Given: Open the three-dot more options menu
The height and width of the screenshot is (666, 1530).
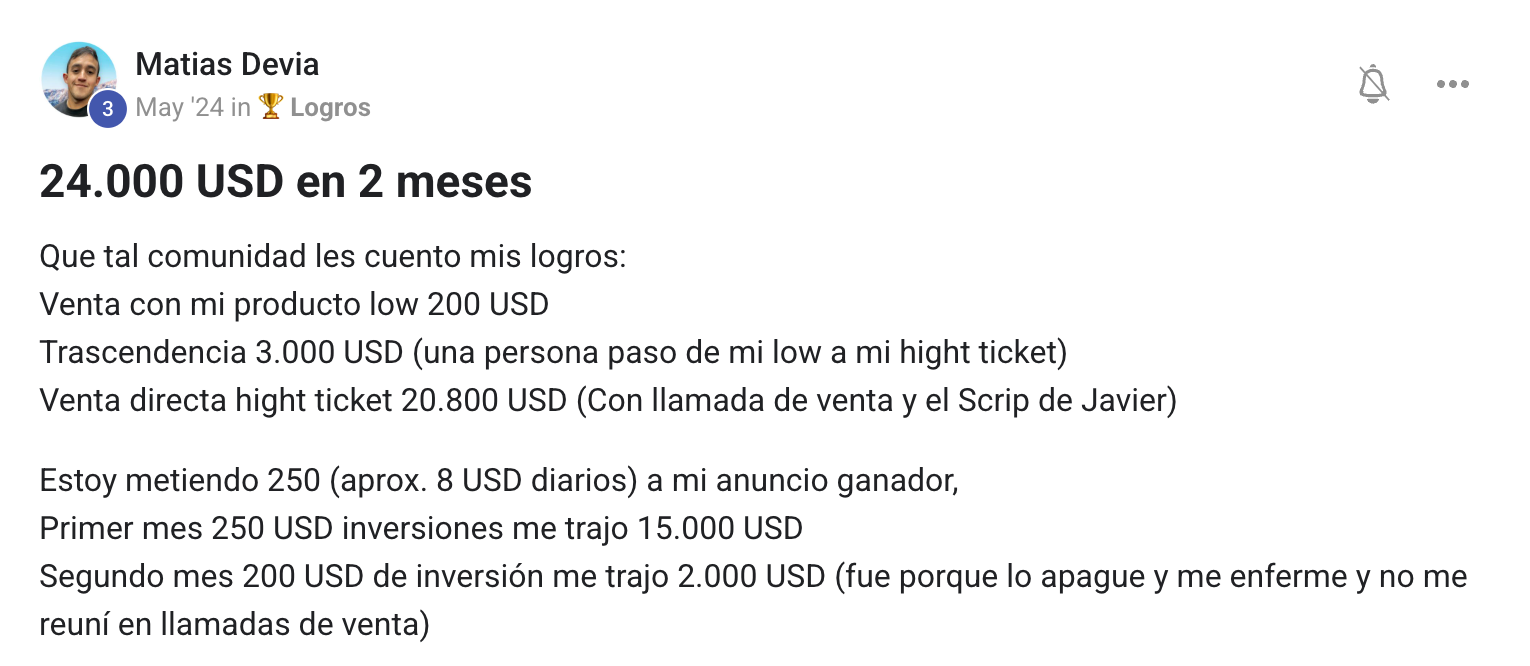Looking at the screenshot, I should [1452, 84].
